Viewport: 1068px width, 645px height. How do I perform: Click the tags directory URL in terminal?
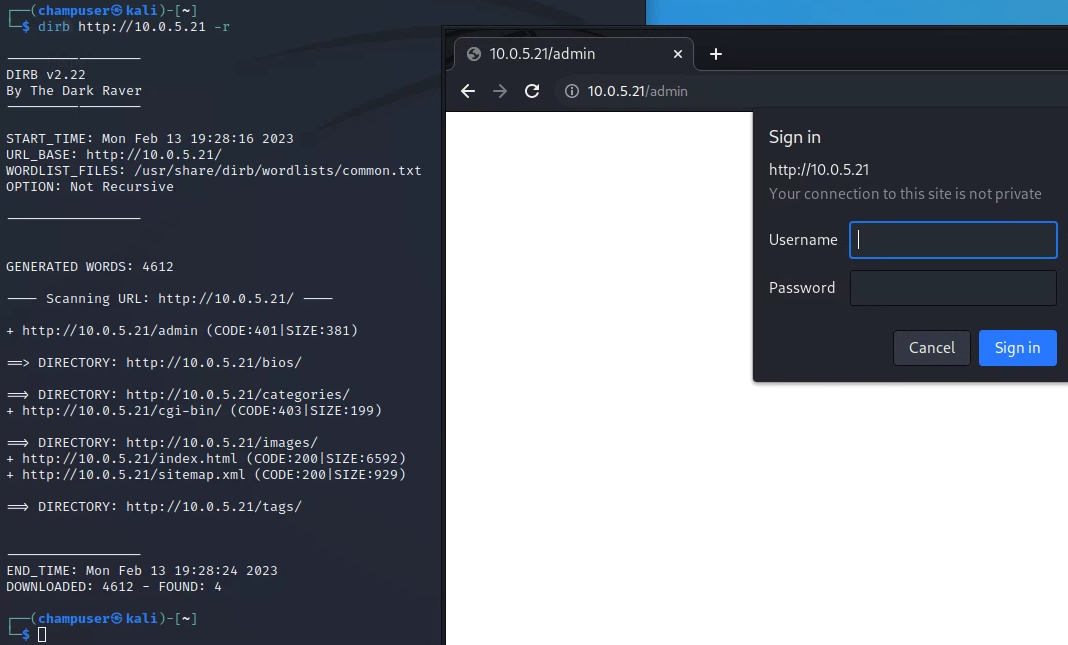tap(213, 506)
